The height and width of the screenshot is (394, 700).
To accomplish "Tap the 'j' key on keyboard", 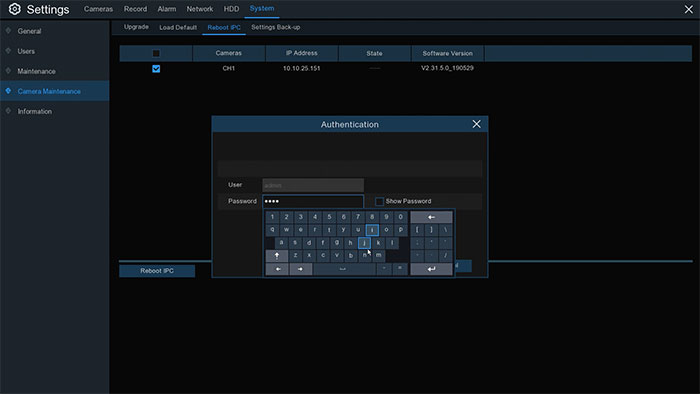I will pyautogui.click(x=364, y=243).
